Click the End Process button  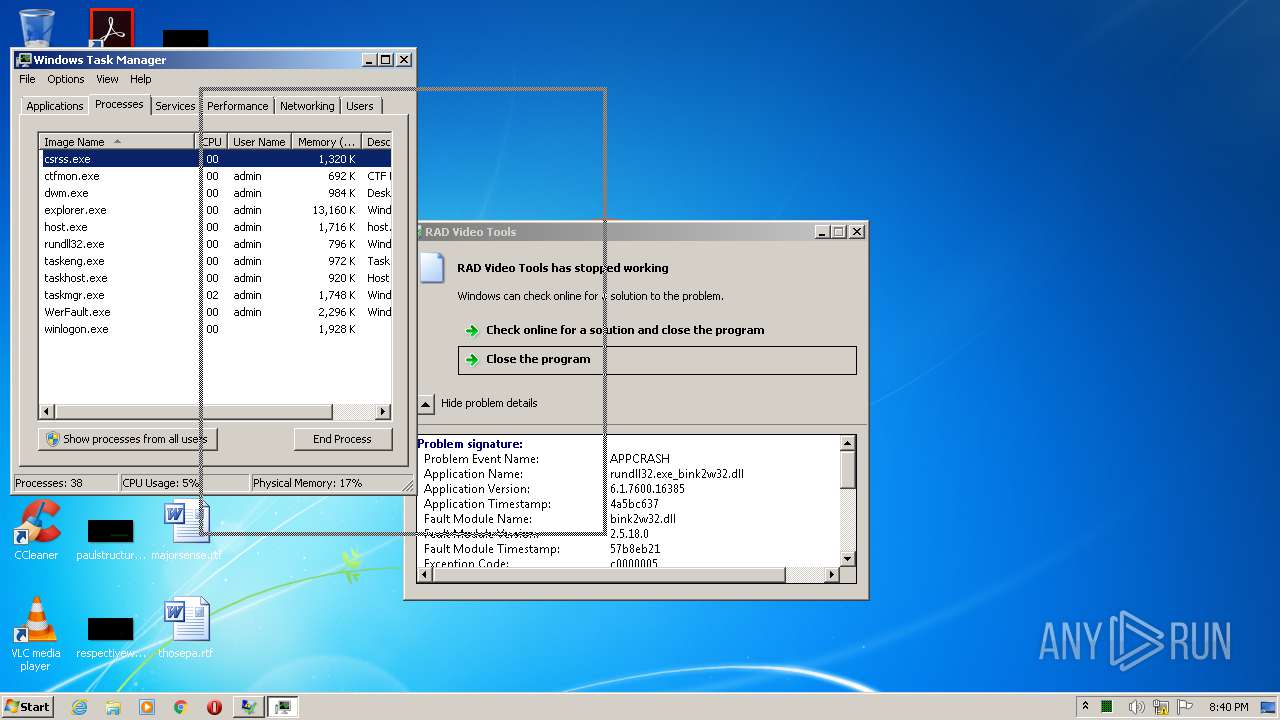click(x=342, y=439)
